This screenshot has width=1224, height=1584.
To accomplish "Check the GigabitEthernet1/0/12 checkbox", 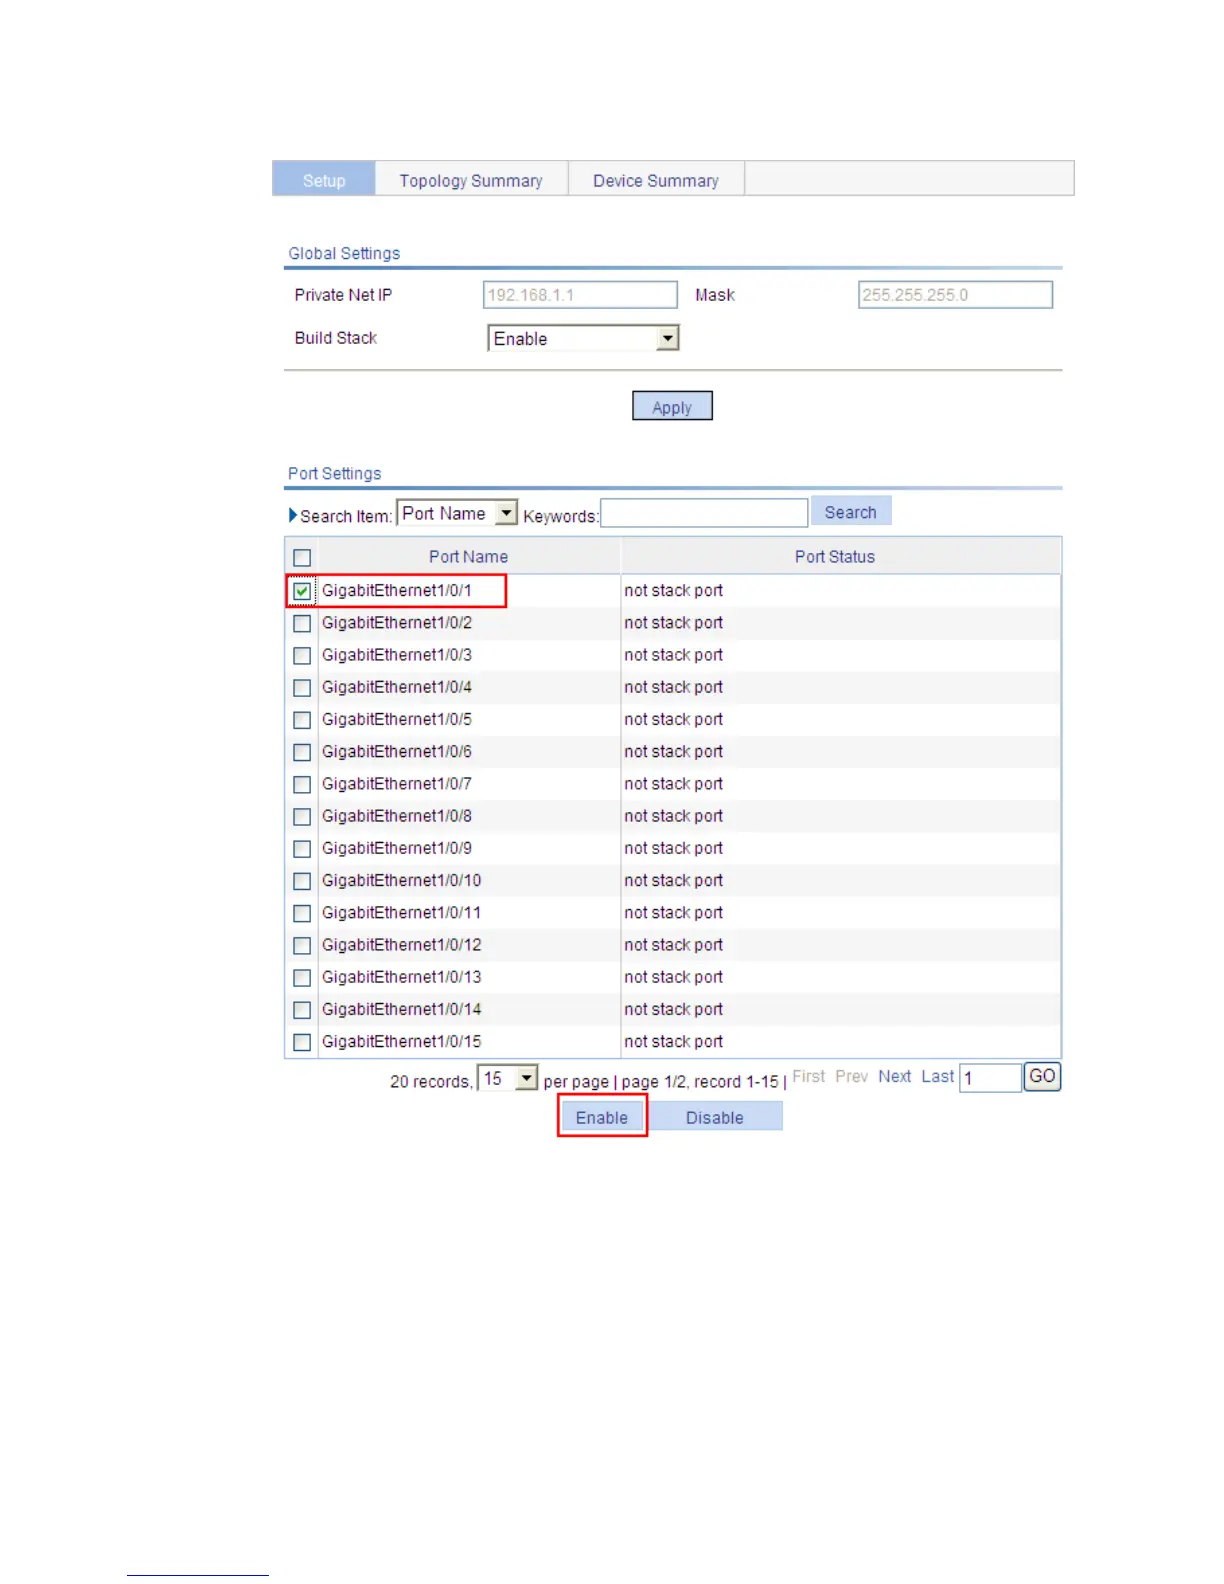I will (x=302, y=946).
